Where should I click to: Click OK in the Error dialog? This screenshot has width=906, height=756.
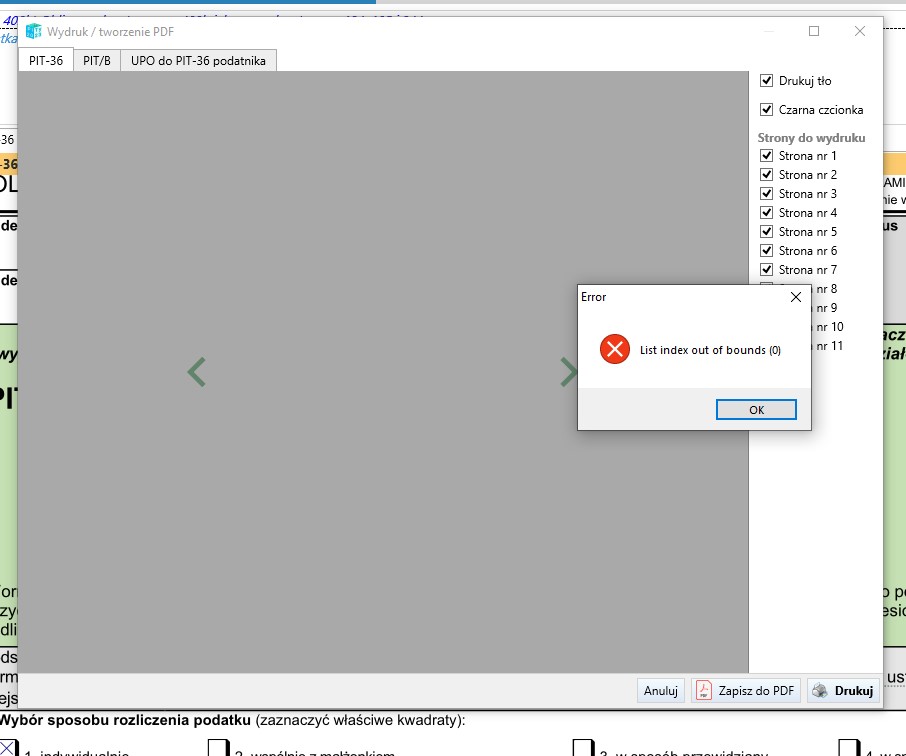(x=756, y=410)
